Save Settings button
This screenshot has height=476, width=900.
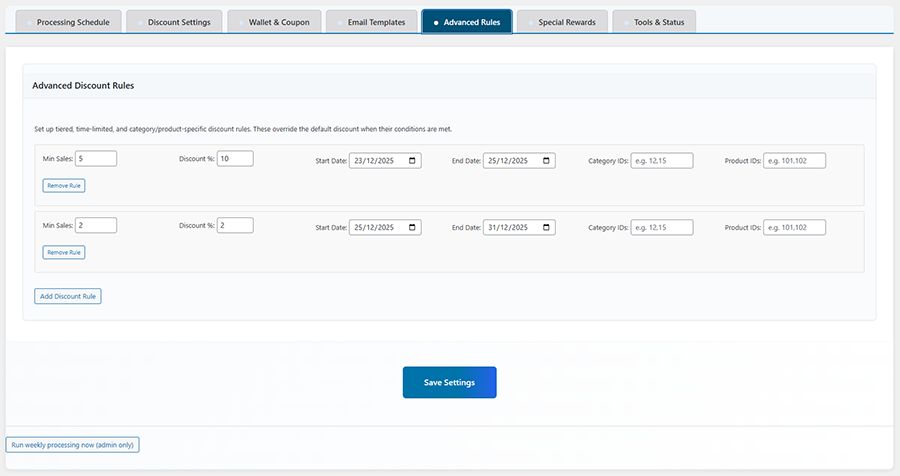click(449, 382)
